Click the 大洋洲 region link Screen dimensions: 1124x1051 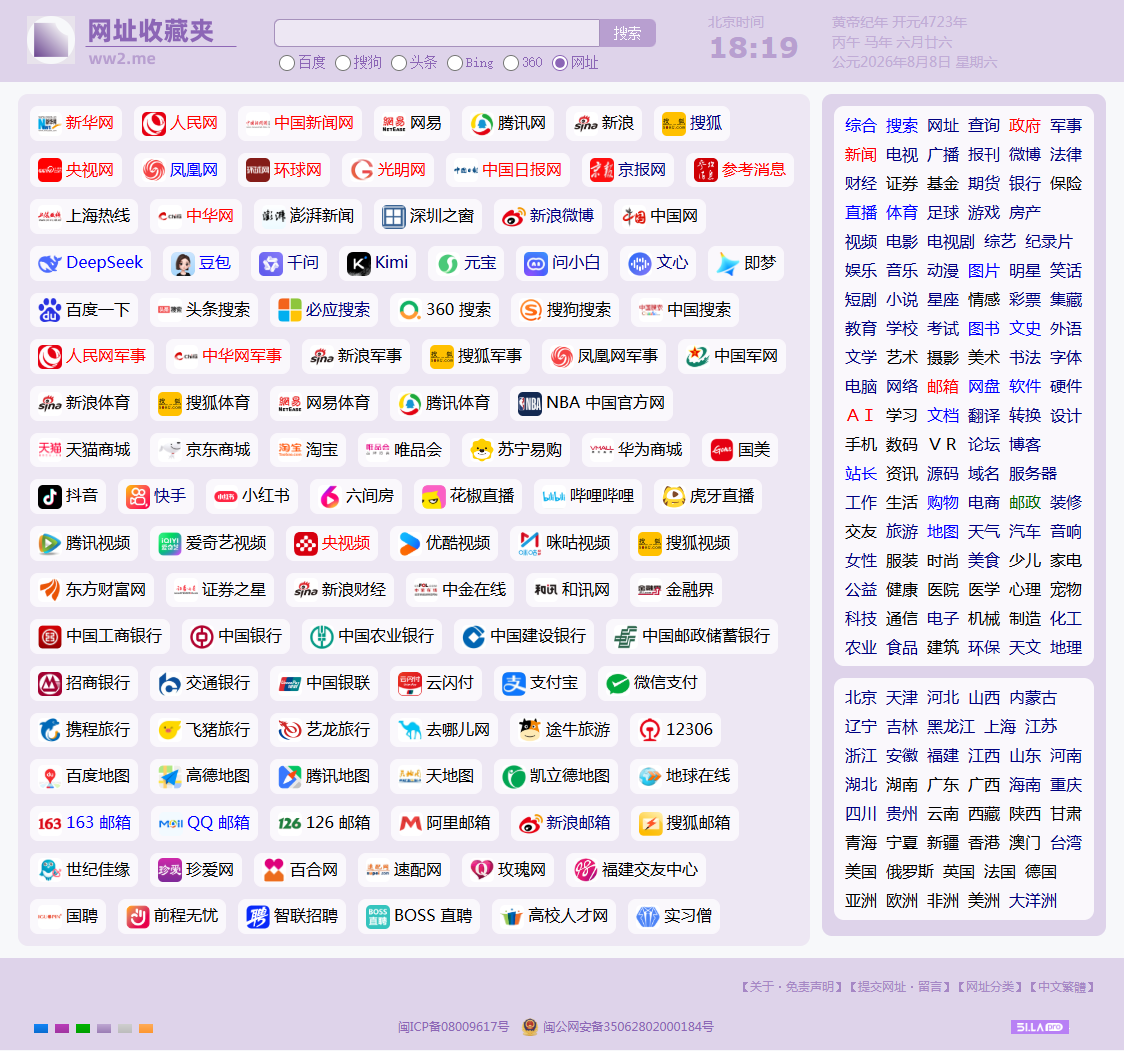(1032, 900)
